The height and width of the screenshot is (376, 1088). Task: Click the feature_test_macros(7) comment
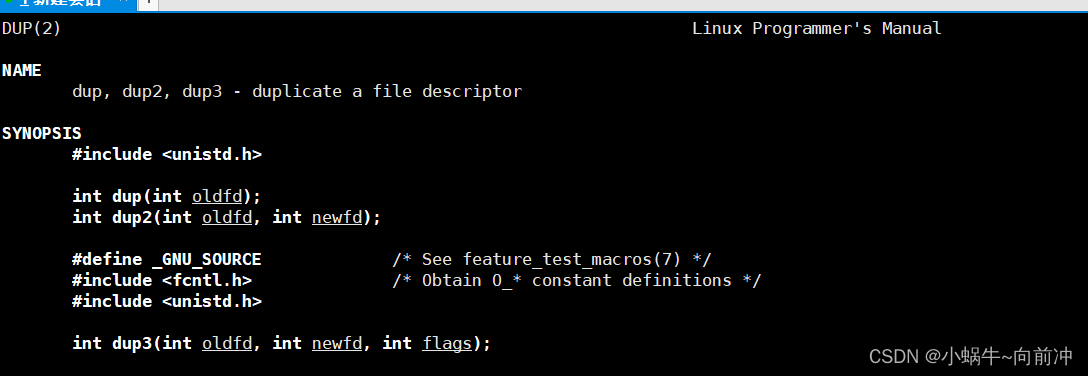552,259
